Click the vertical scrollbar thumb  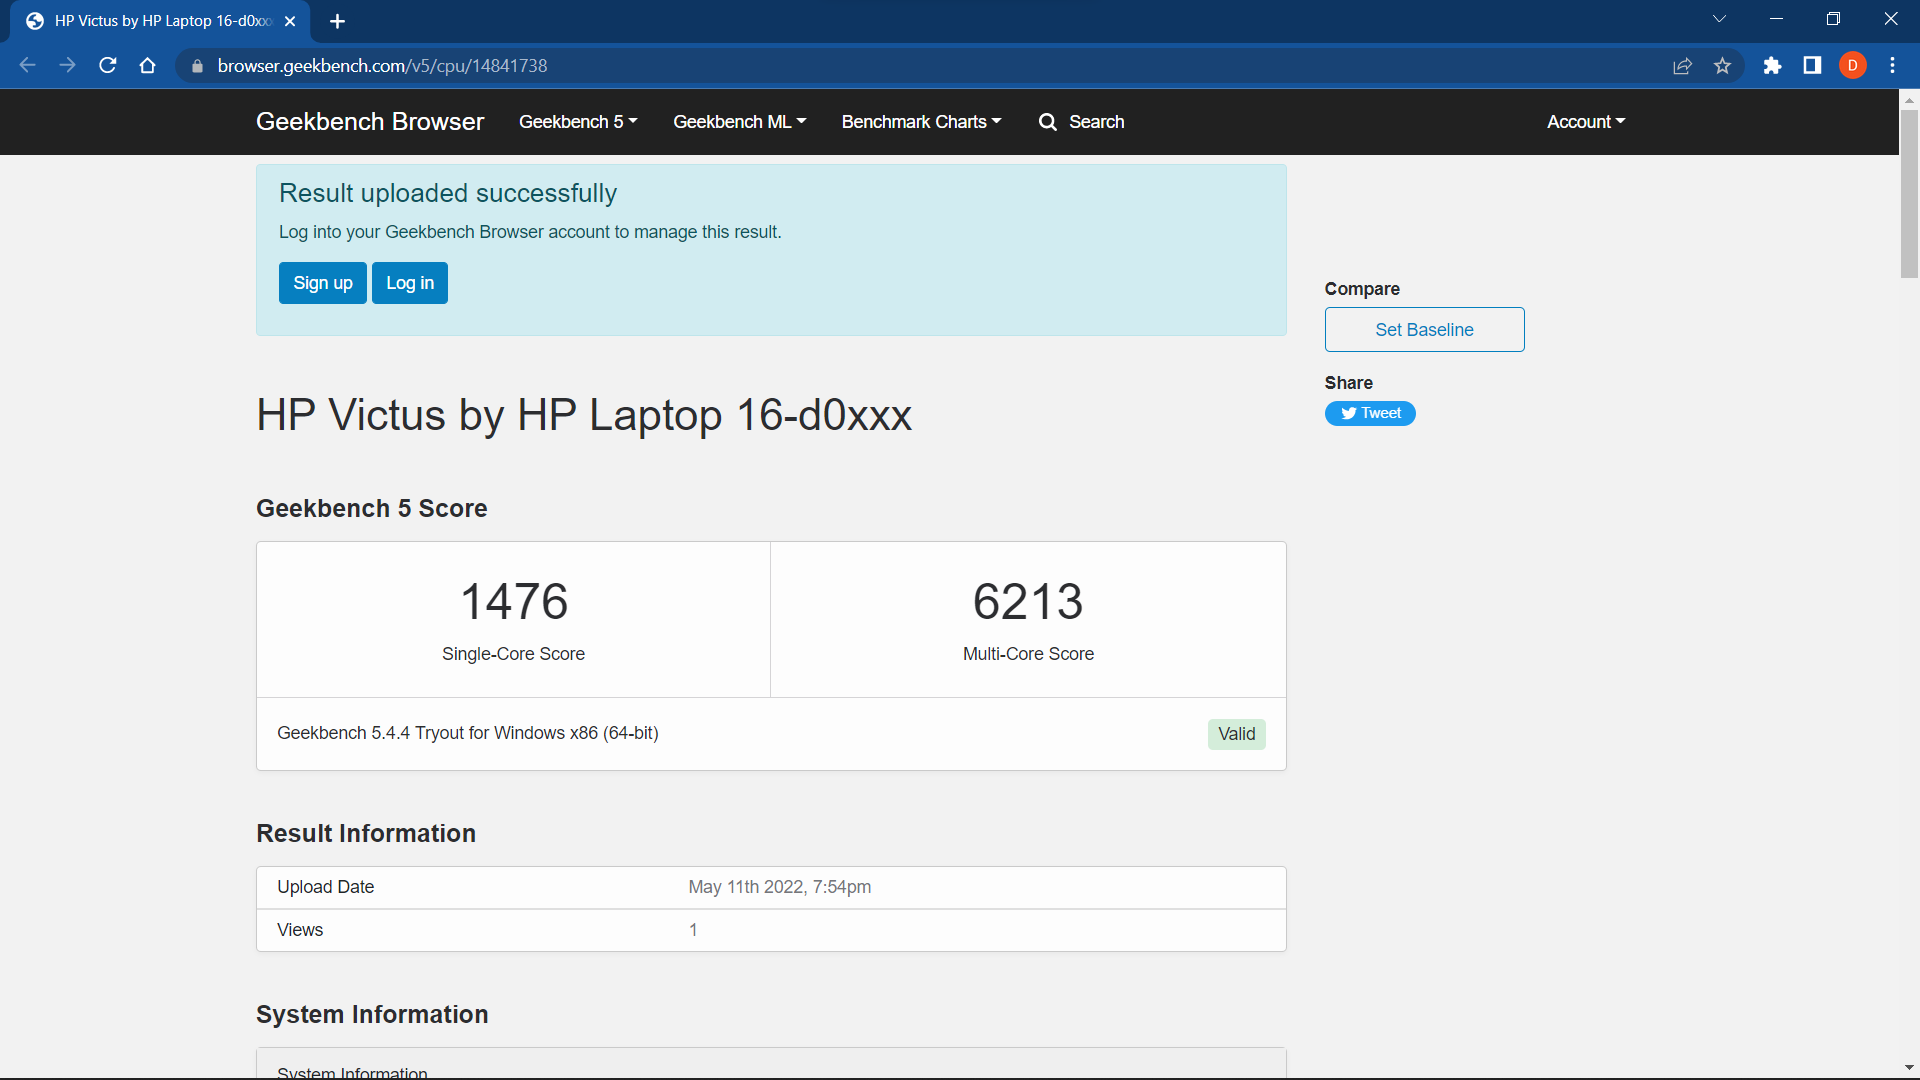[1909, 194]
